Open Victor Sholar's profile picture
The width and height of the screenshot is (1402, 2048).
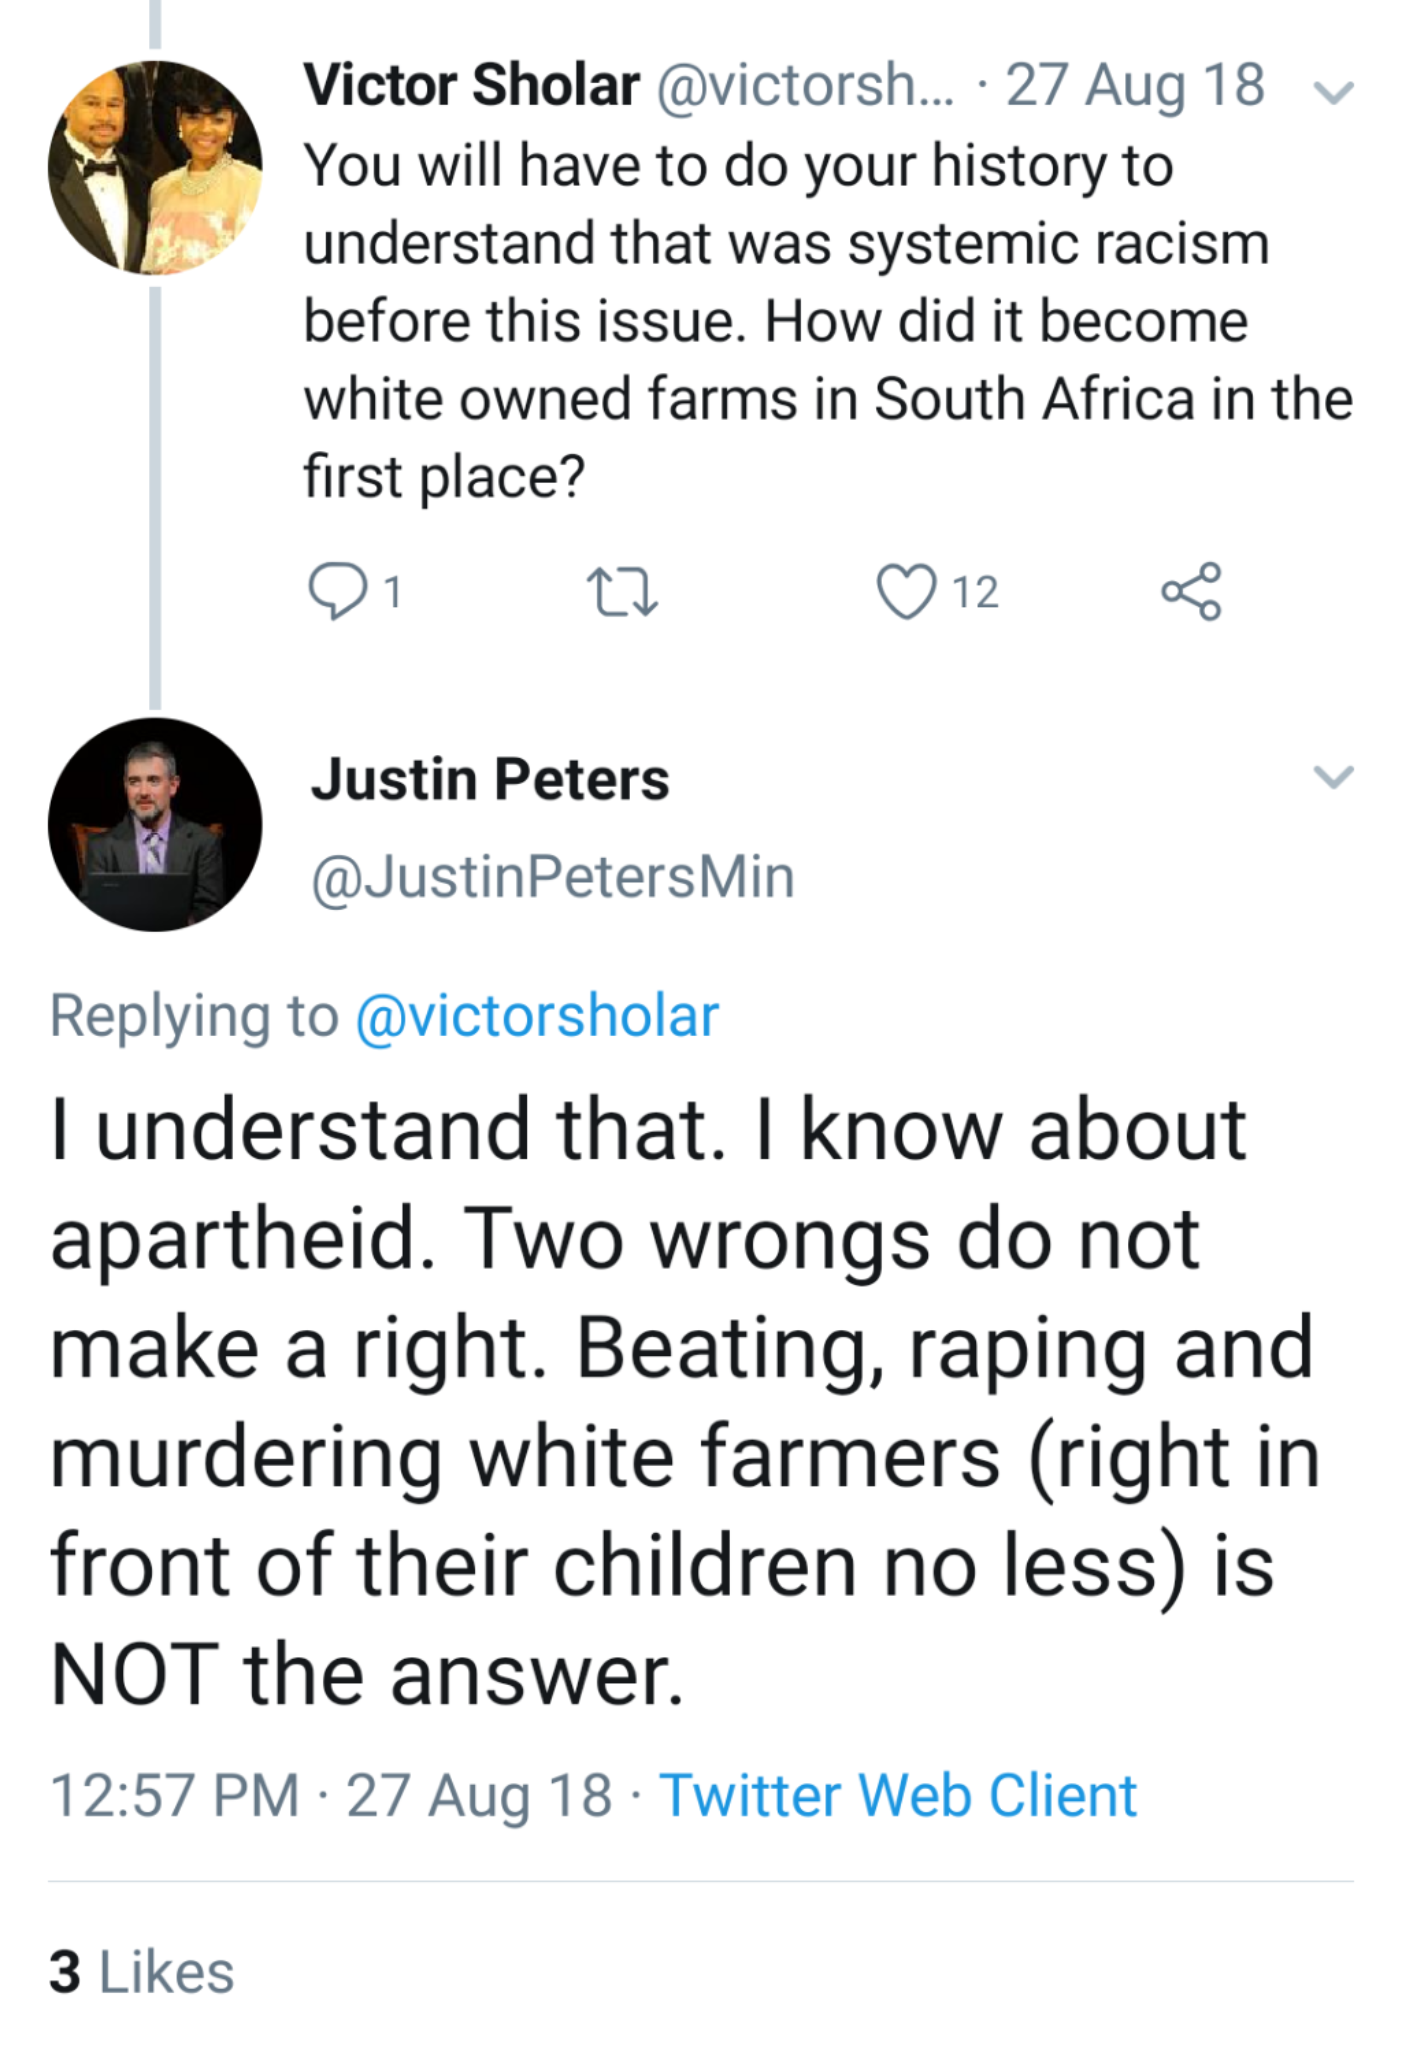tap(155, 167)
